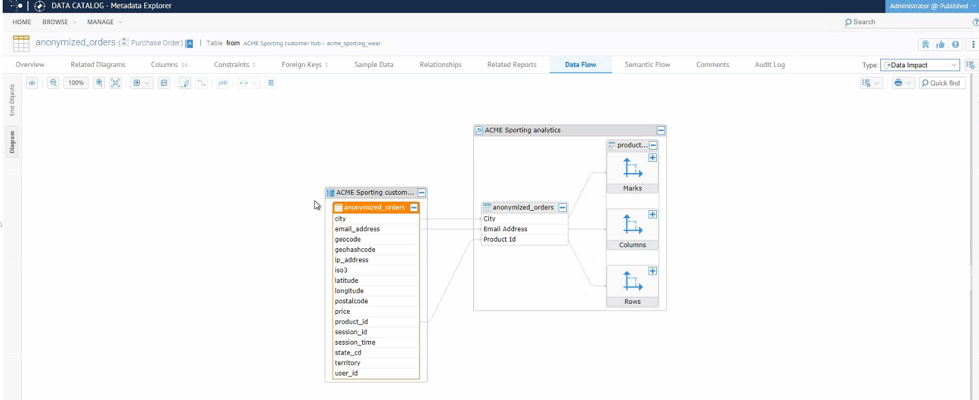Collapse the ACME Sporting customer hub node
Viewport: 979px width, 400px height.
click(421, 193)
